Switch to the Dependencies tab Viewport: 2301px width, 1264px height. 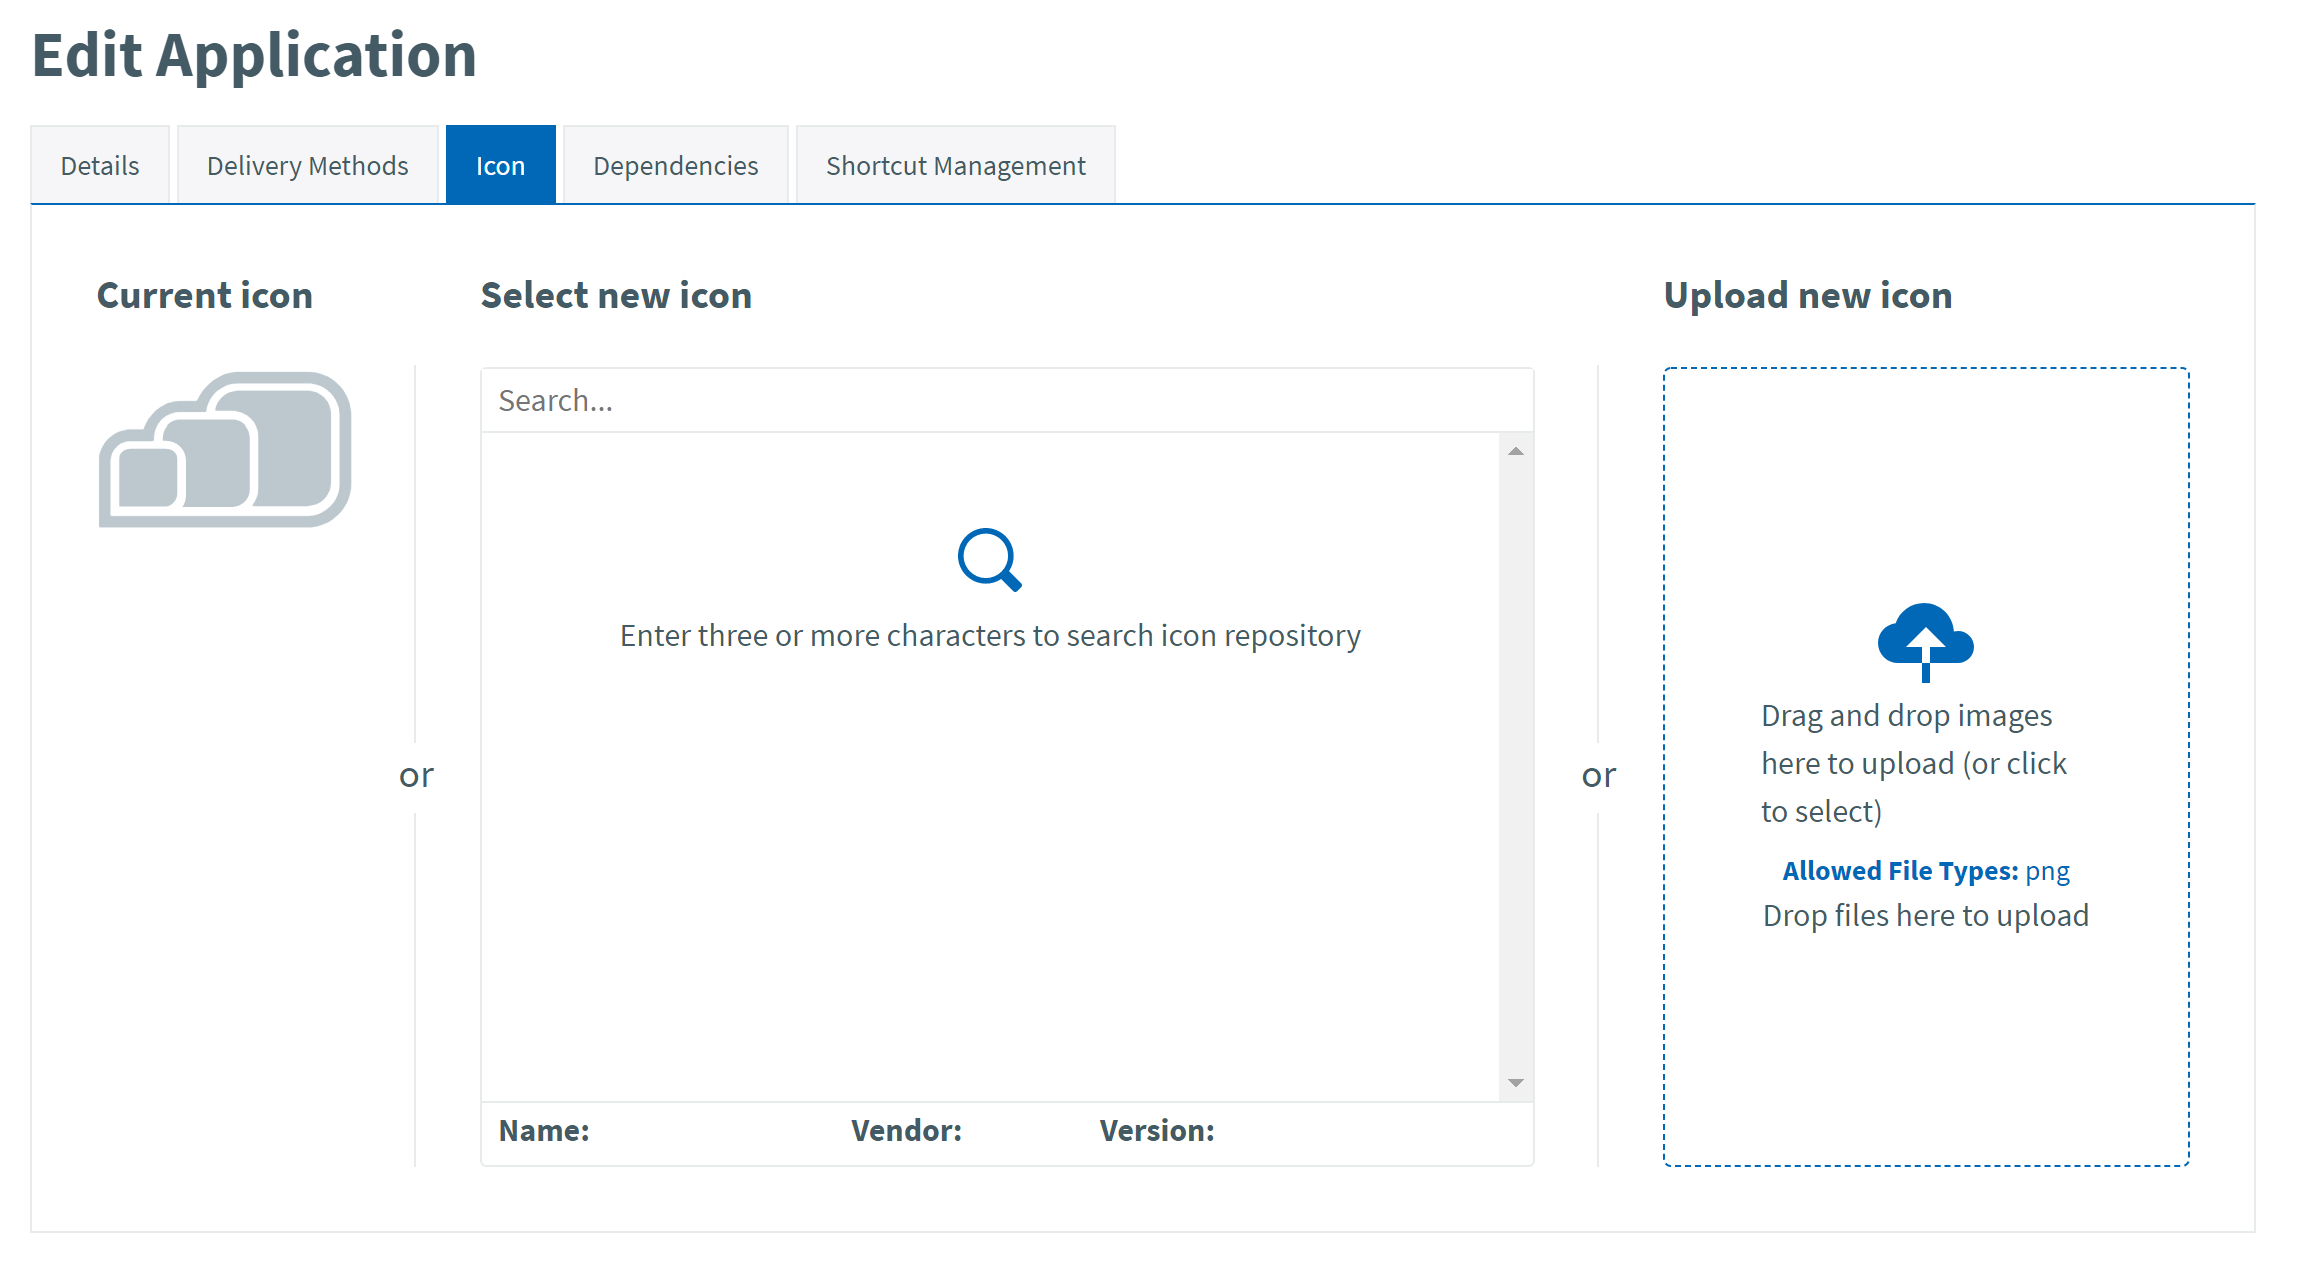(x=675, y=164)
